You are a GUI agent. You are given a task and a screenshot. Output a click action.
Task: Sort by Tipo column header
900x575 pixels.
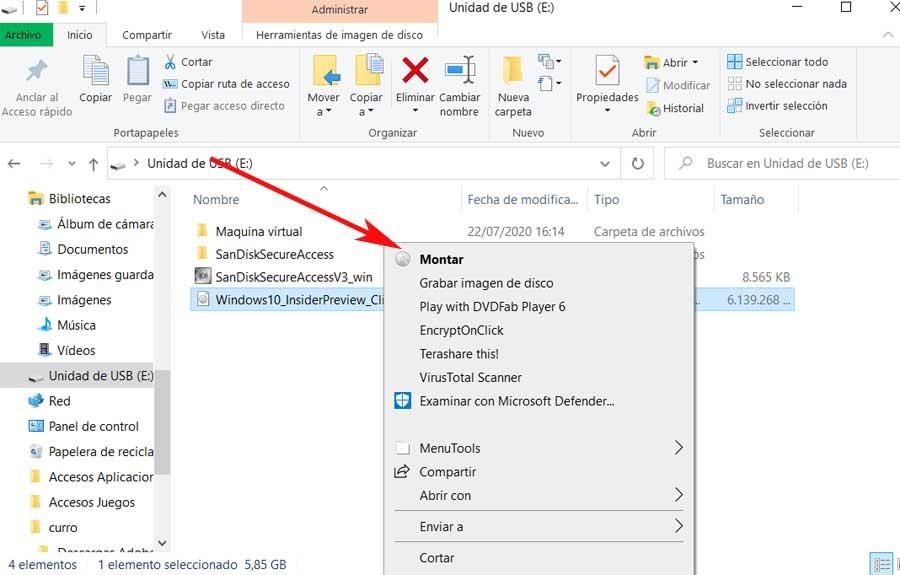[x=650, y=199]
